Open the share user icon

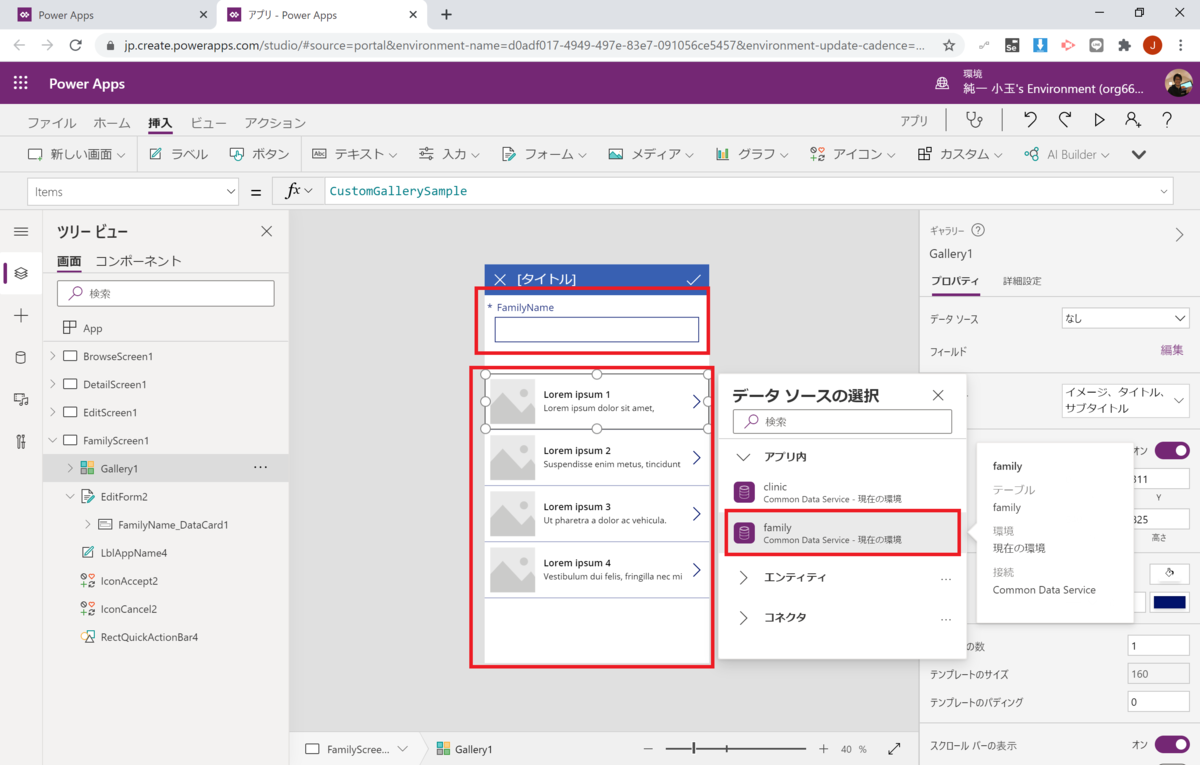[1132, 120]
